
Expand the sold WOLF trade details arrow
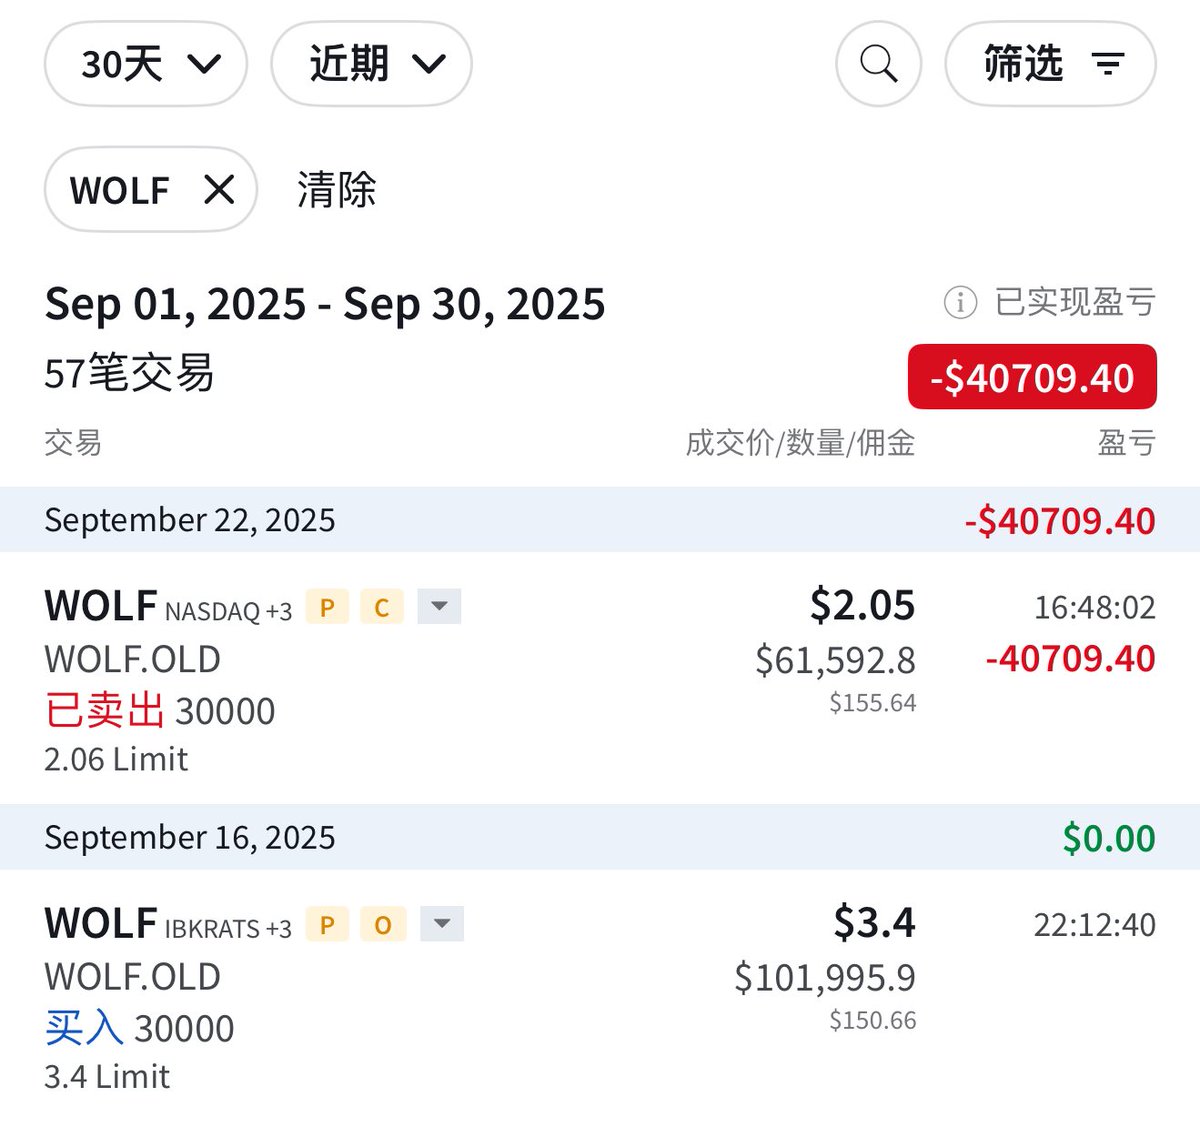coord(439,606)
